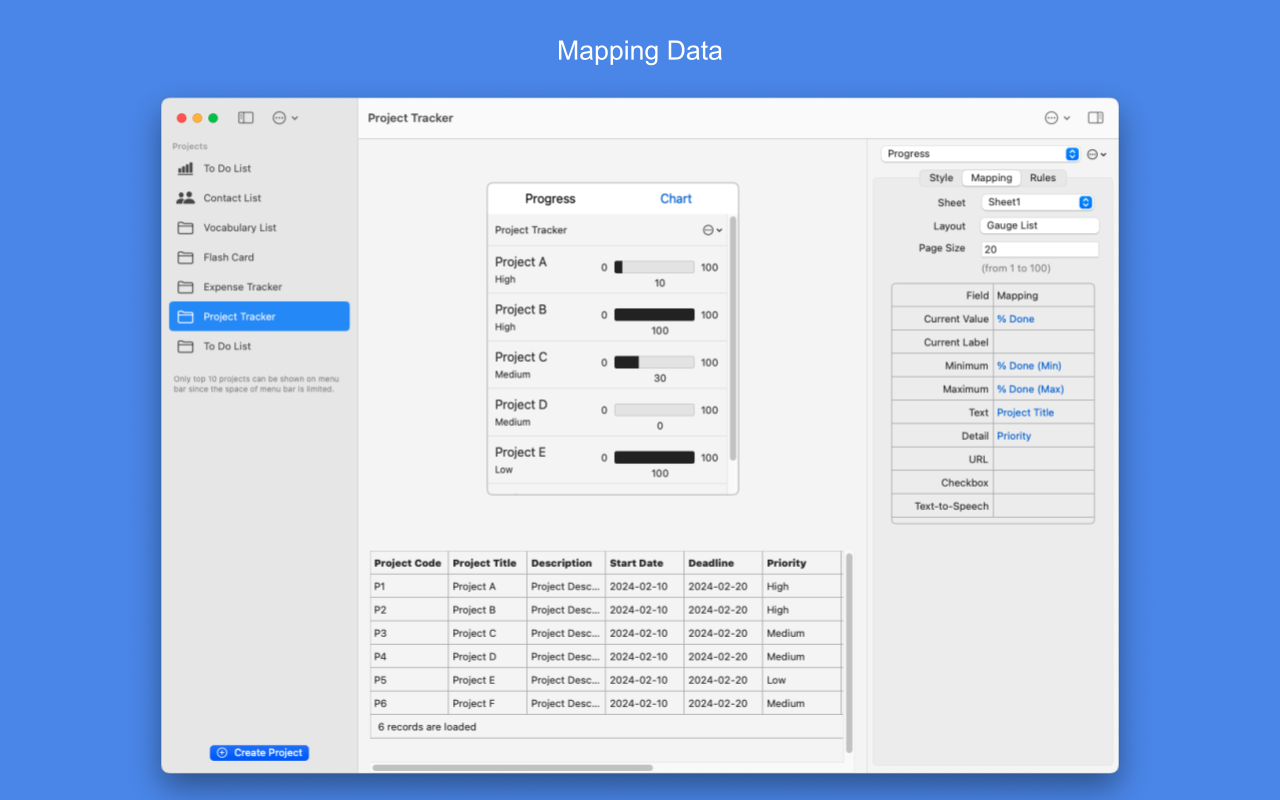The width and height of the screenshot is (1280, 800).
Task: Click the To Do List bar chart icon
Action: pyautogui.click(x=185, y=169)
